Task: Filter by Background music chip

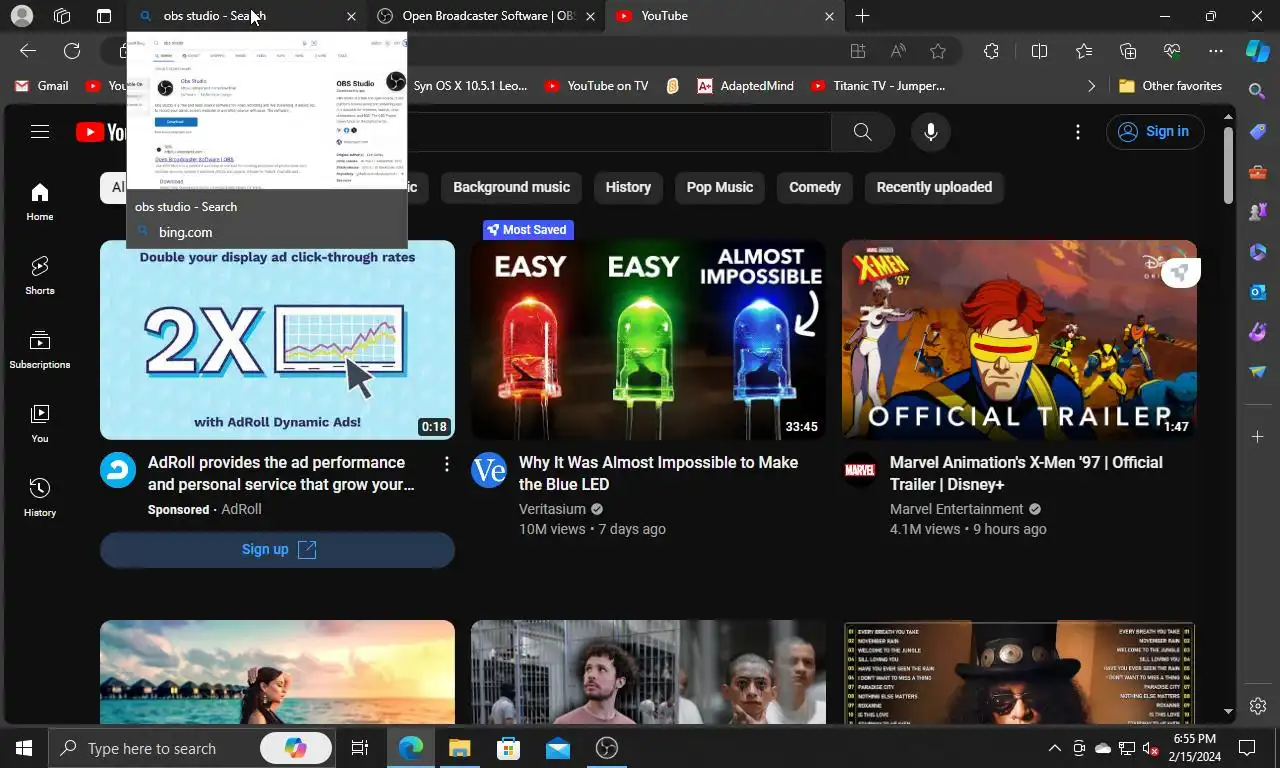Action: [511, 187]
